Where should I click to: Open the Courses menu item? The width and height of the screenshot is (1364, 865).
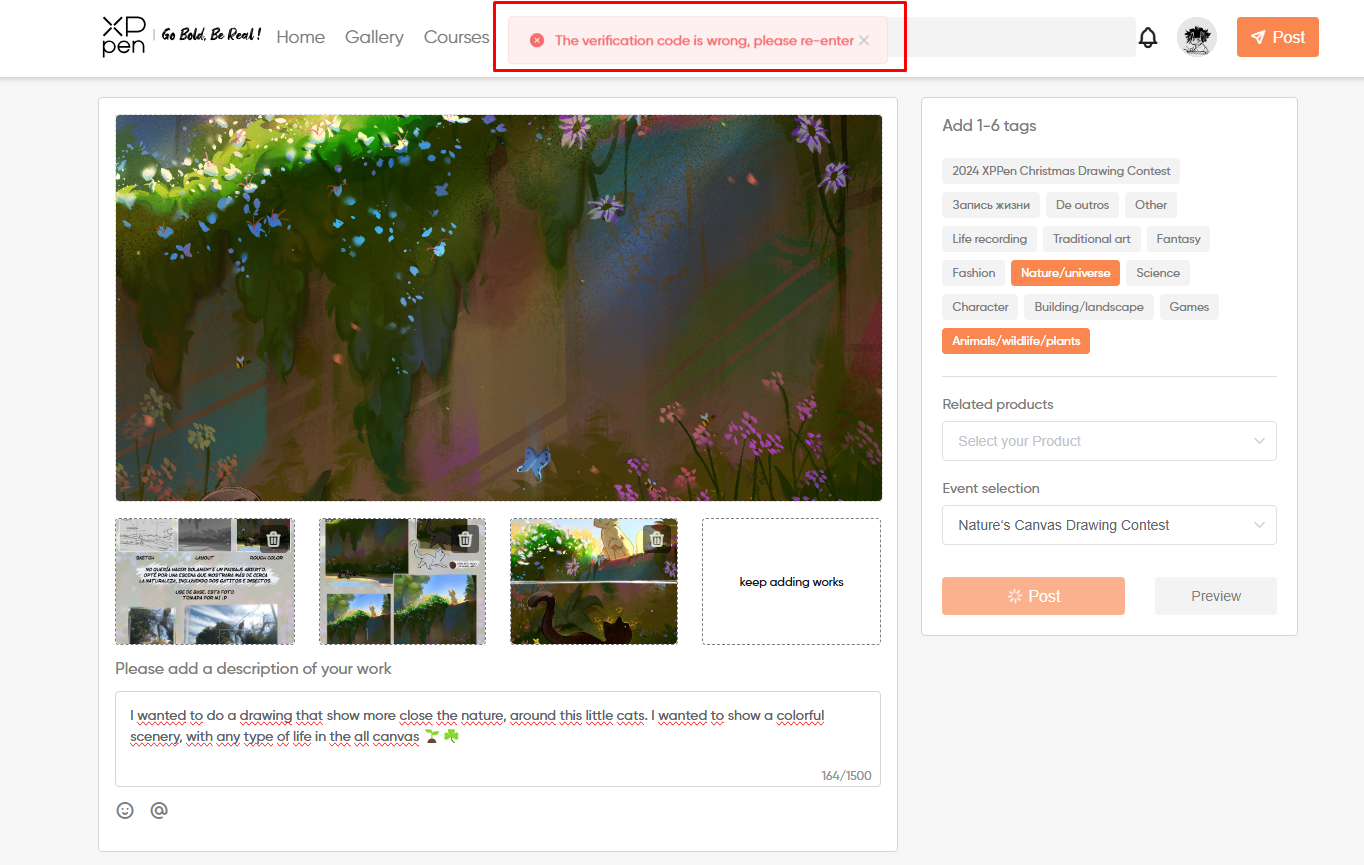(456, 37)
